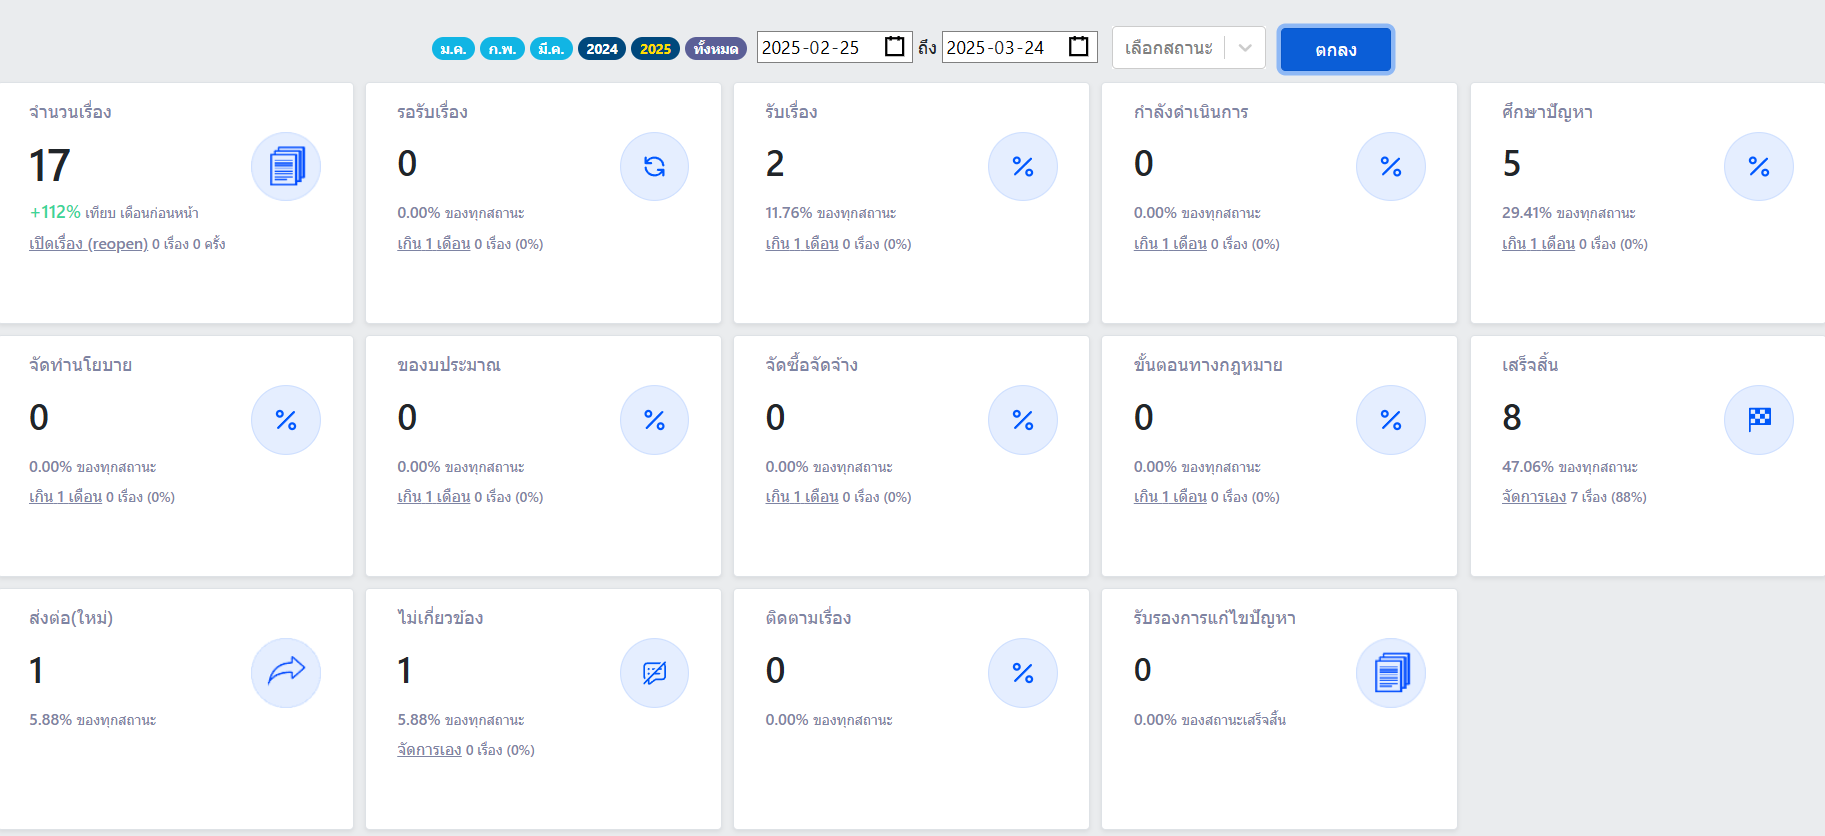Open เกิน 1 เดือน link in ขั้นตอนทางกฎหมาย card
The height and width of the screenshot is (836, 1825).
click(x=1170, y=497)
